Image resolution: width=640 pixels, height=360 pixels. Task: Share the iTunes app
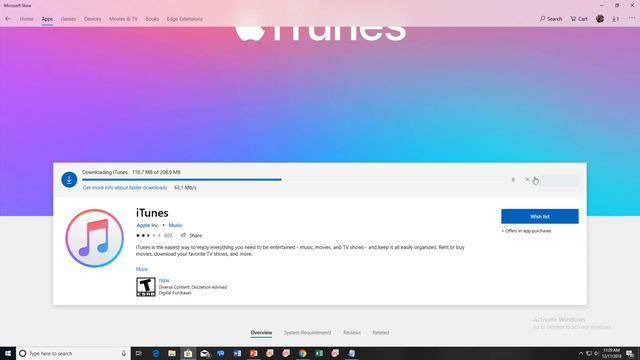point(191,236)
